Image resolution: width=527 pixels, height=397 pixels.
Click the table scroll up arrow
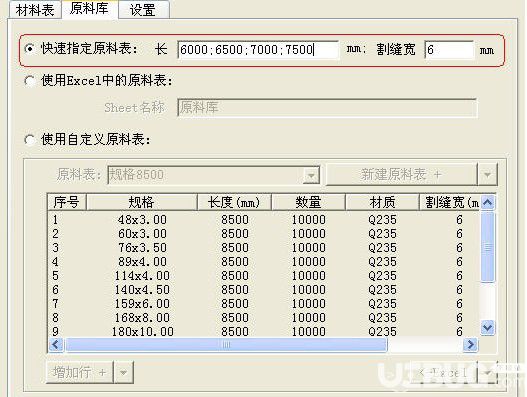[488, 202]
